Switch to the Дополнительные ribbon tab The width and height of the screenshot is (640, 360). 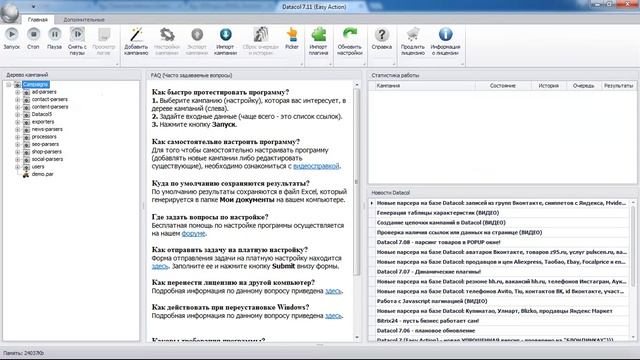pos(84,20)
